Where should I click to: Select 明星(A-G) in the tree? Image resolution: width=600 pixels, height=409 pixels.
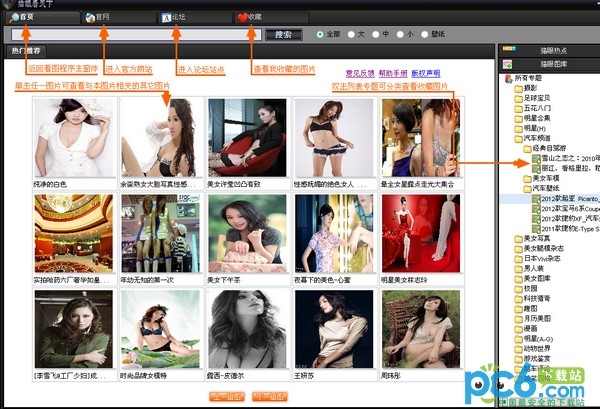538,339
